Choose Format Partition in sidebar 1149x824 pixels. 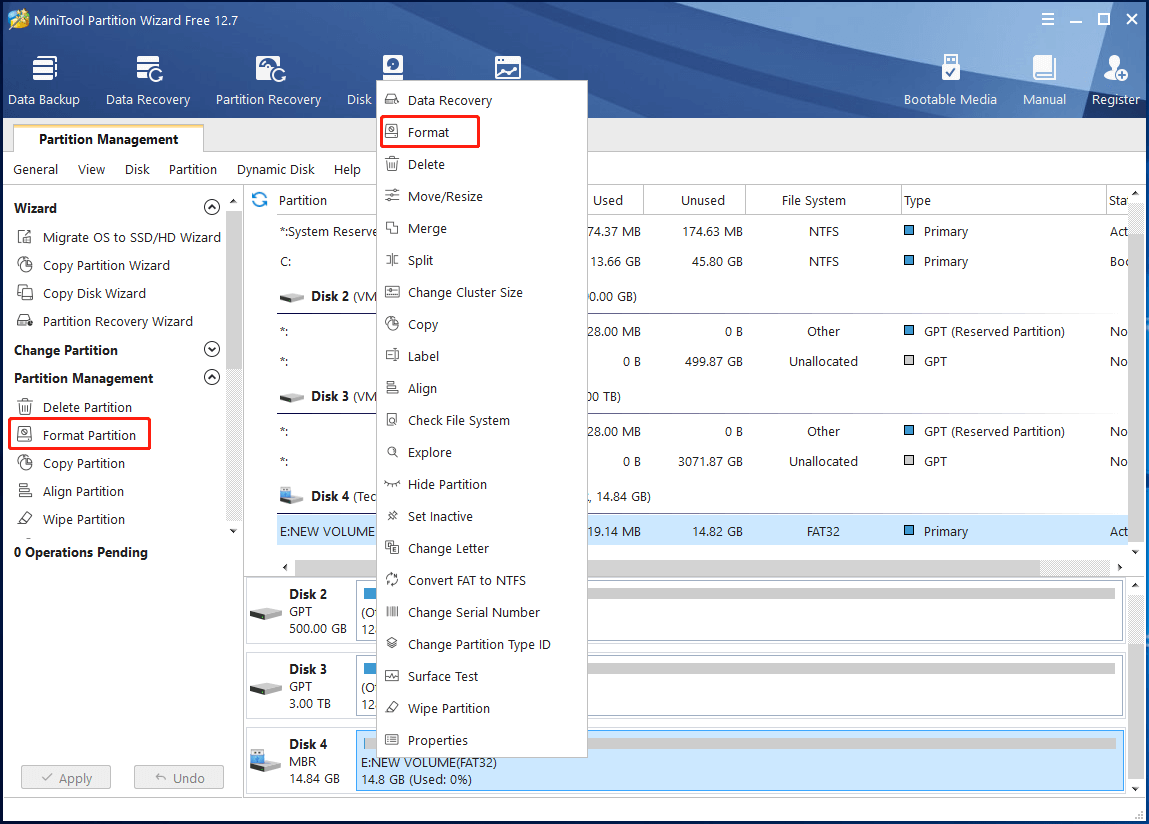(x=79, y=435)
